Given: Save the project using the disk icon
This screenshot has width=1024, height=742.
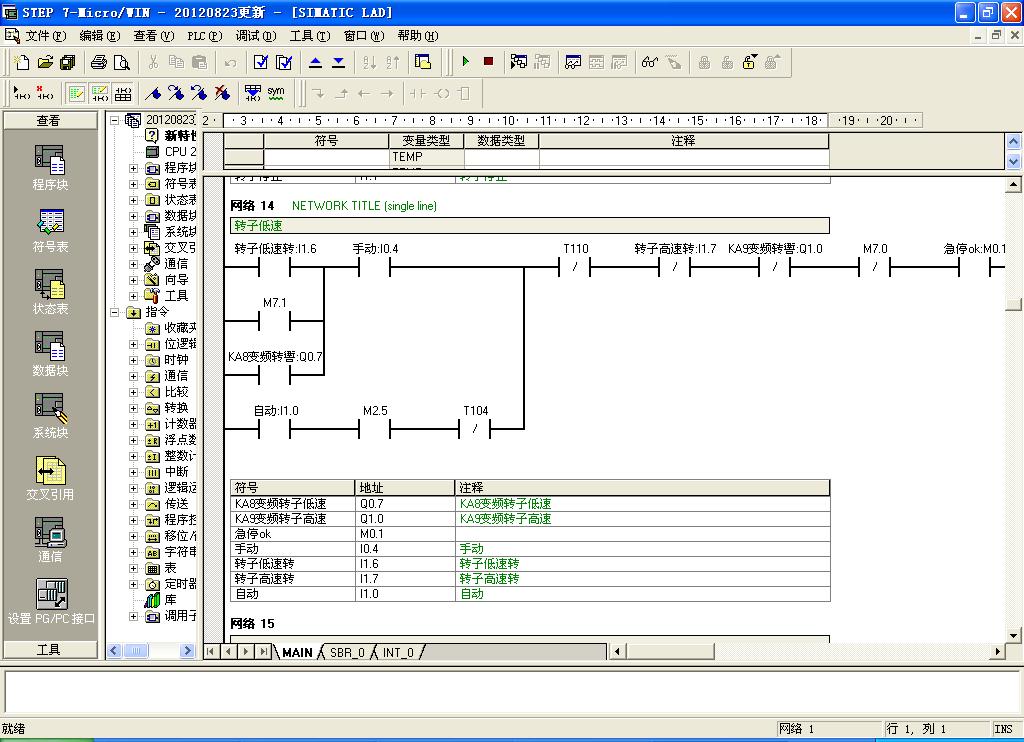Looking at the screenshot, I should [67, 62].
